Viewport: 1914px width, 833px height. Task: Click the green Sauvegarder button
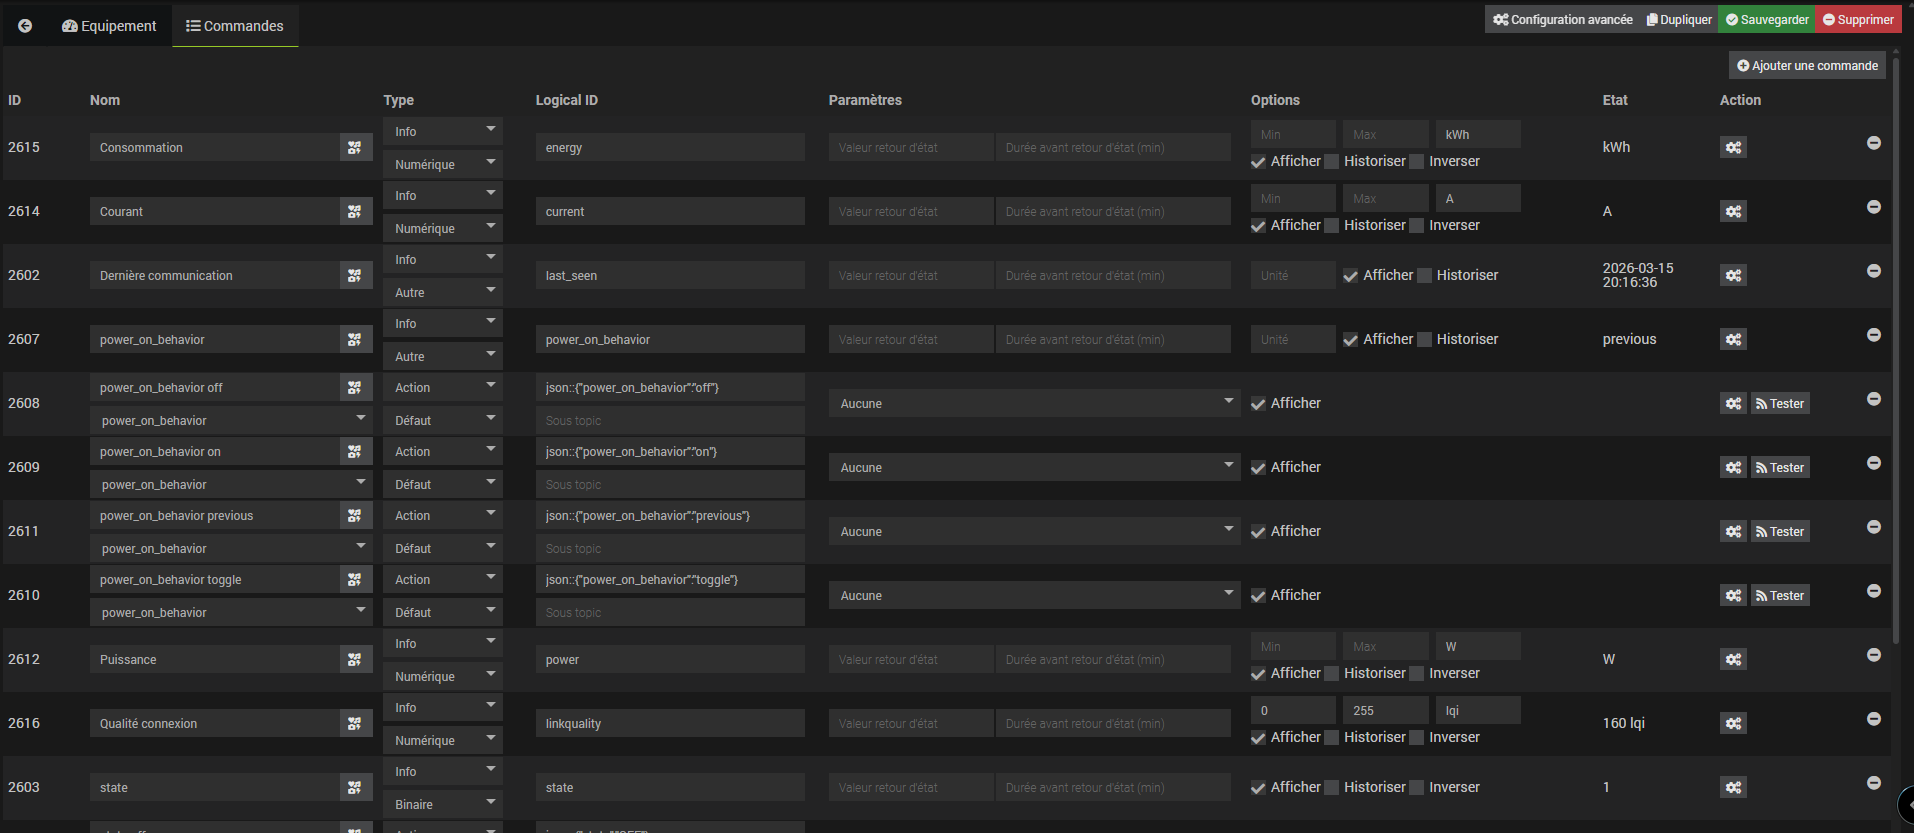pos(1767,19)
